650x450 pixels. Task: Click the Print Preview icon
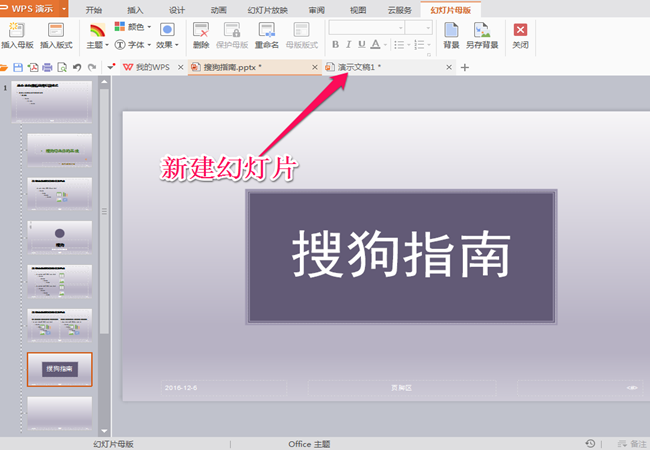tap(62, 67)
